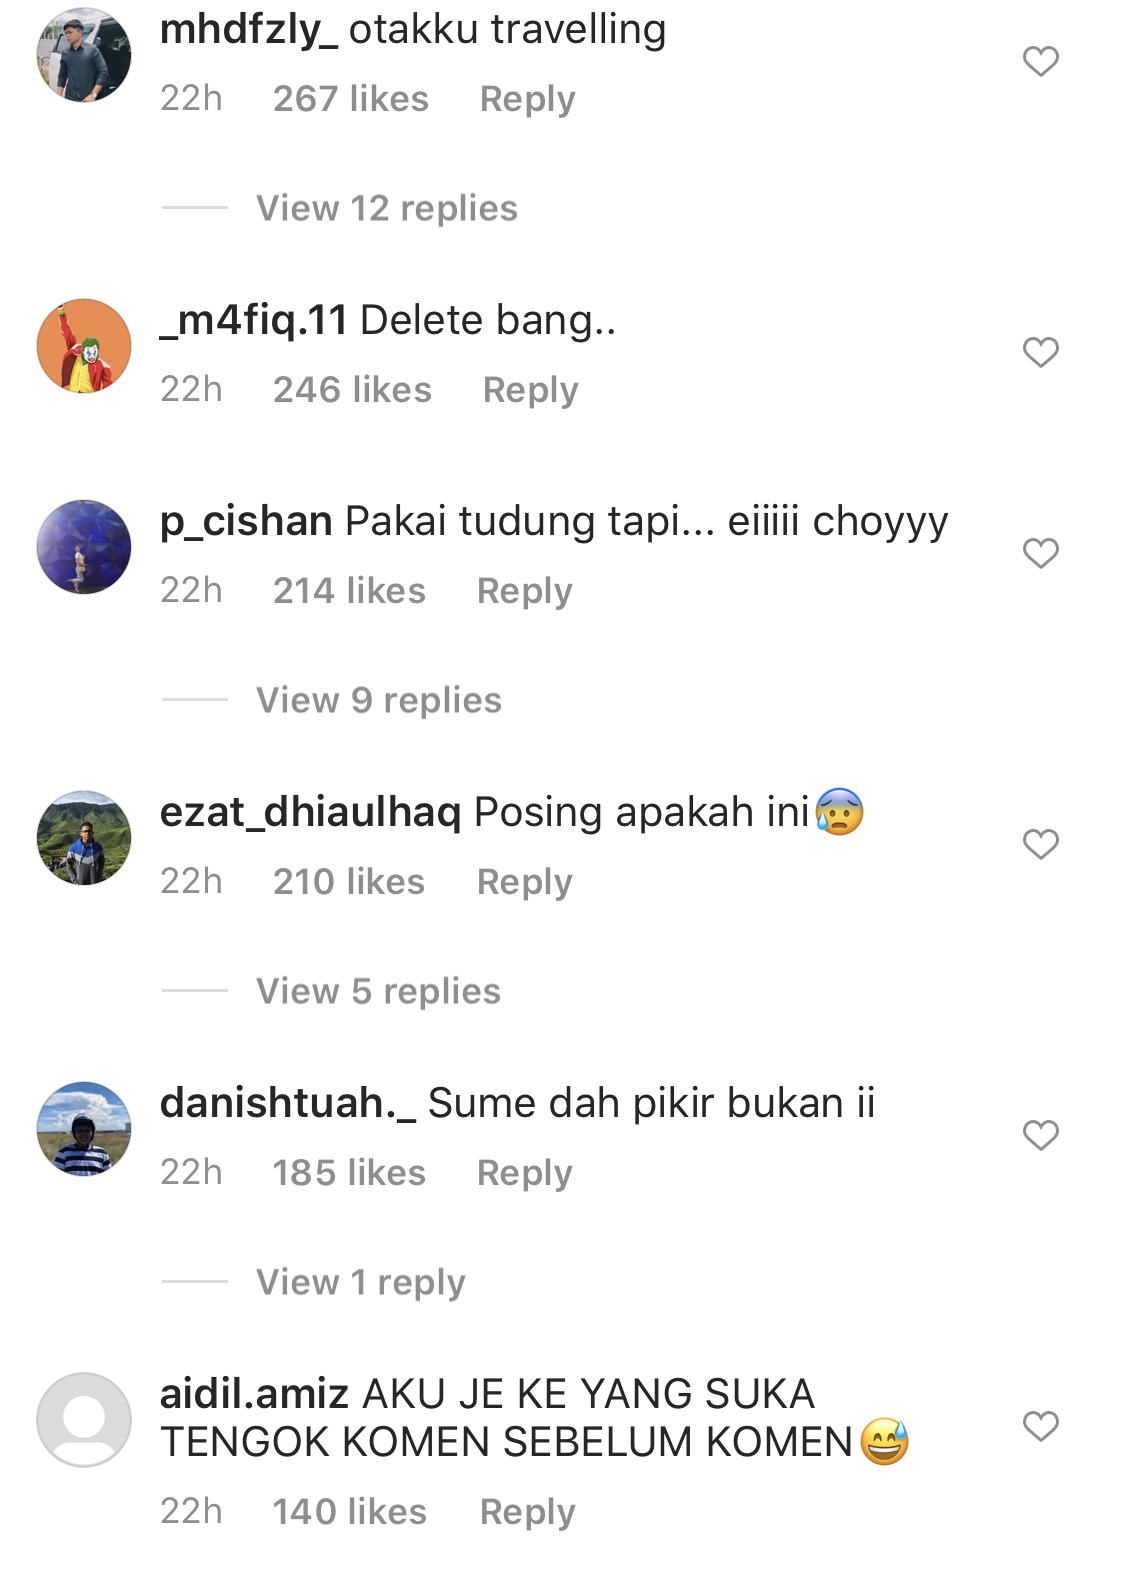This screenshot has height=1589, width=1125.
Task: Open p_cishan username link
Action: (246, 522)
